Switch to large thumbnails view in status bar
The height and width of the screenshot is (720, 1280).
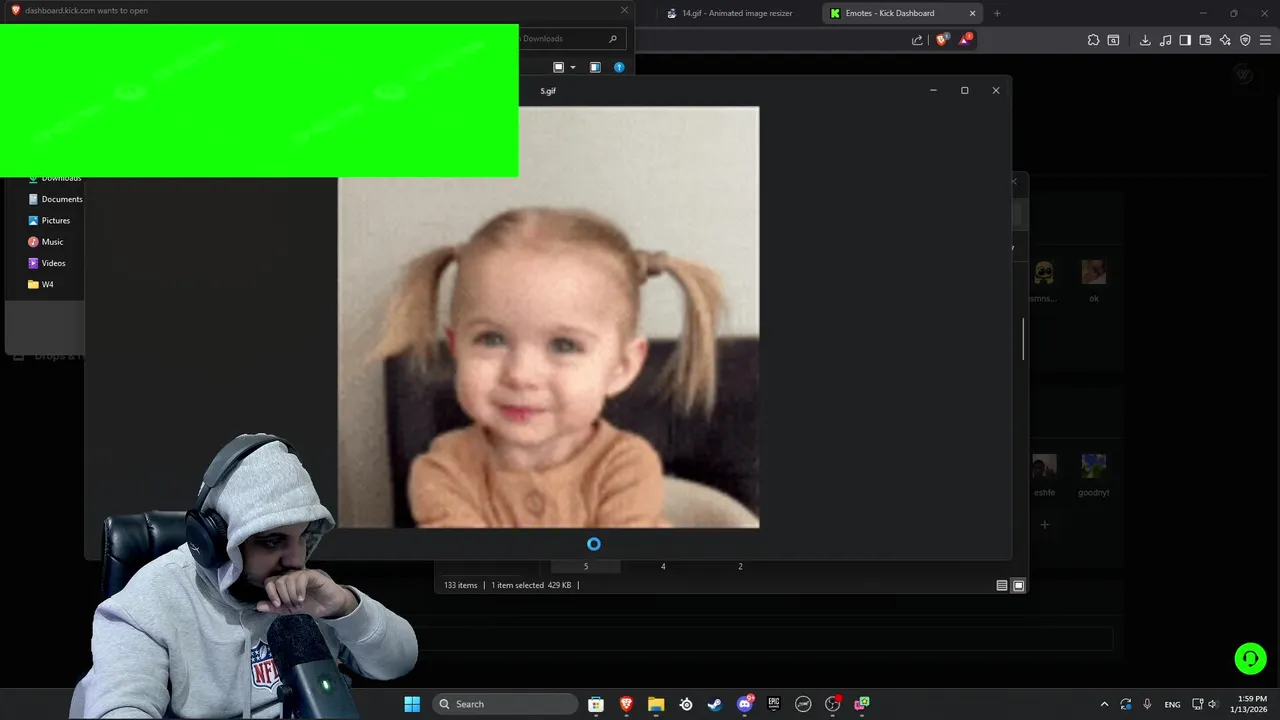coord(1019,586)
